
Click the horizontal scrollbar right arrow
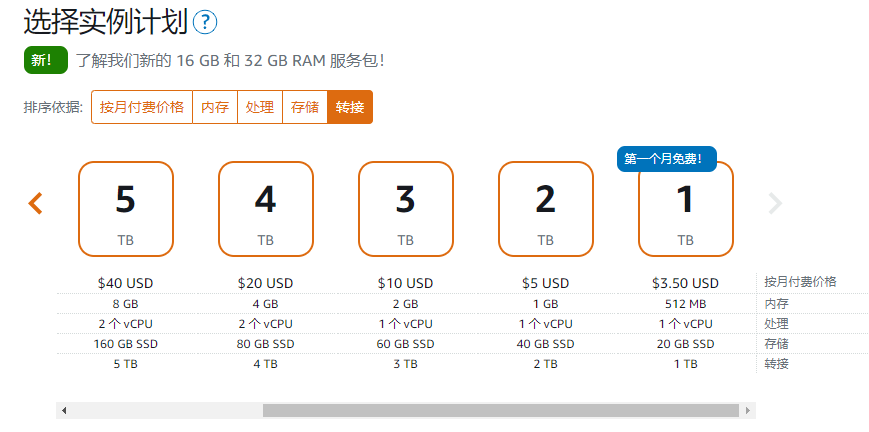[x=748, y=410]
